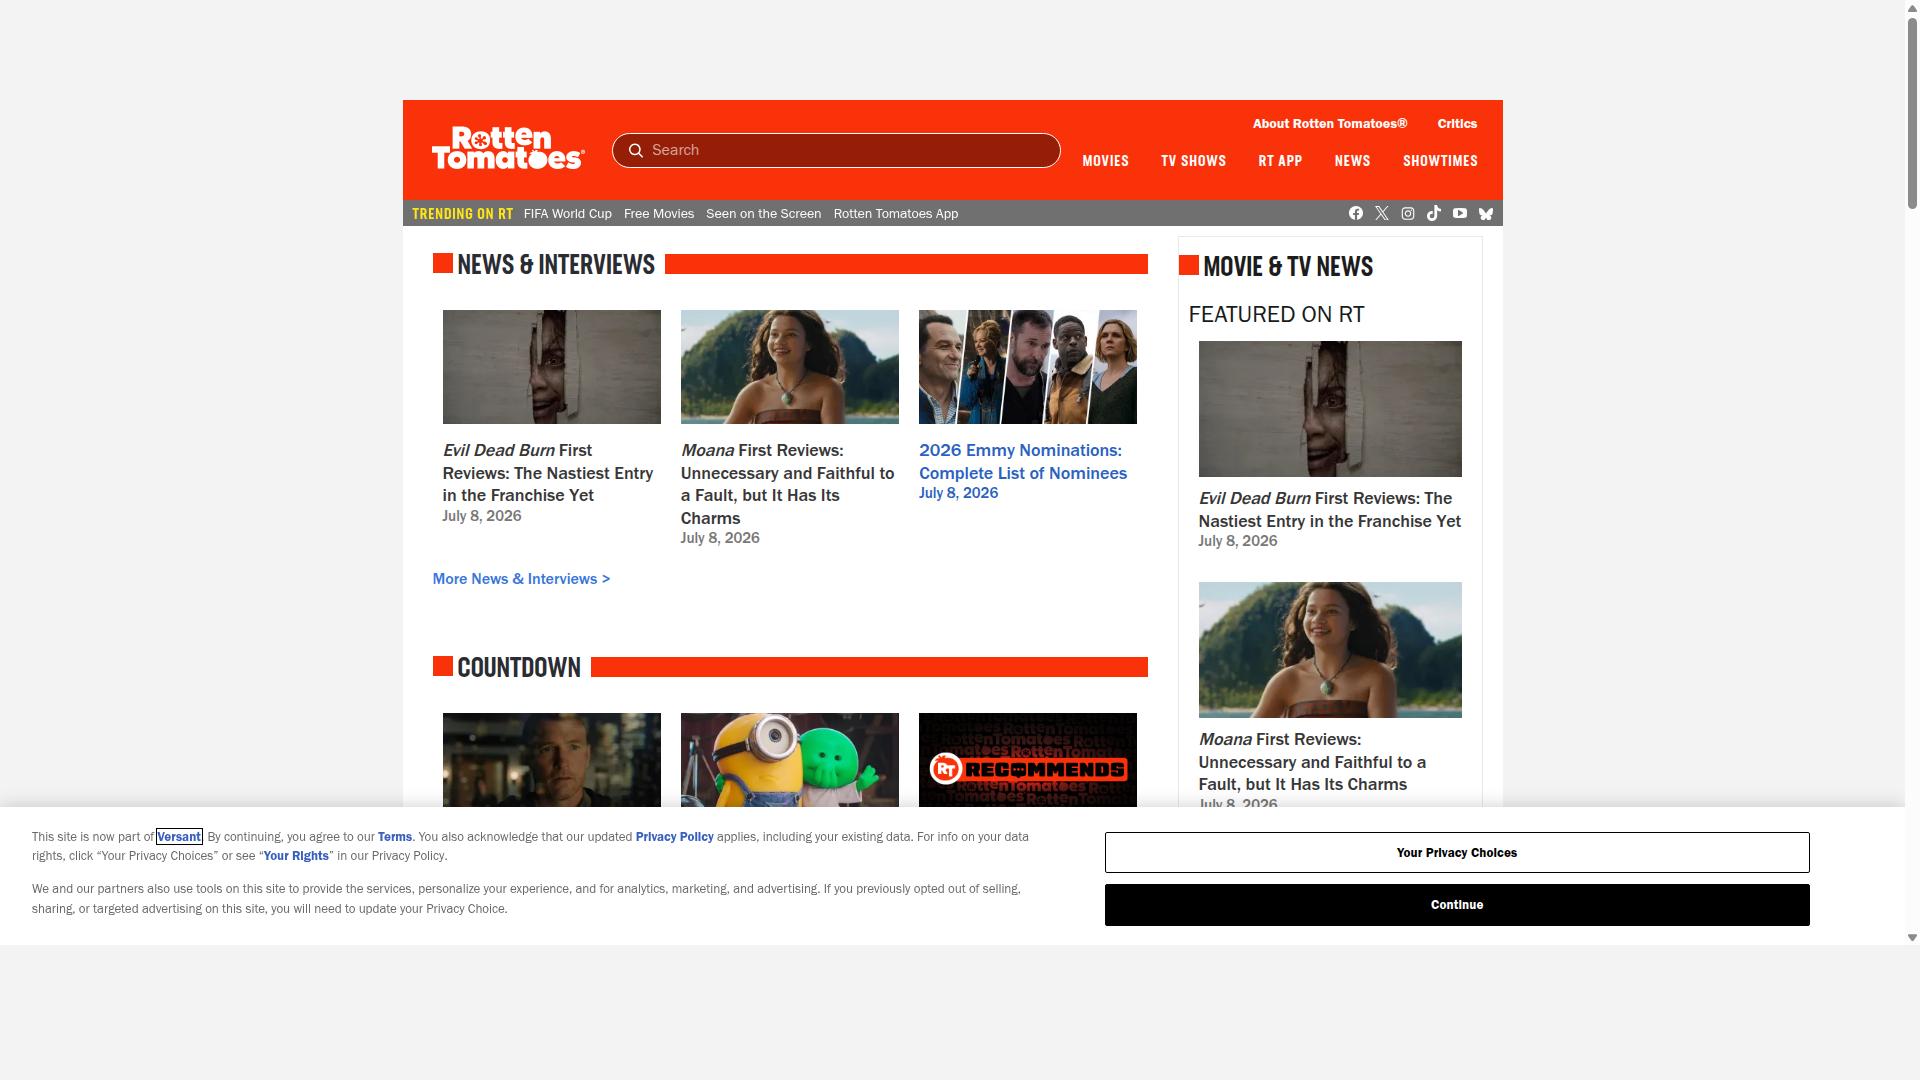
Task: Click scrollbar up arrow
Action: pyautogui.click(x=1912, y=7)
